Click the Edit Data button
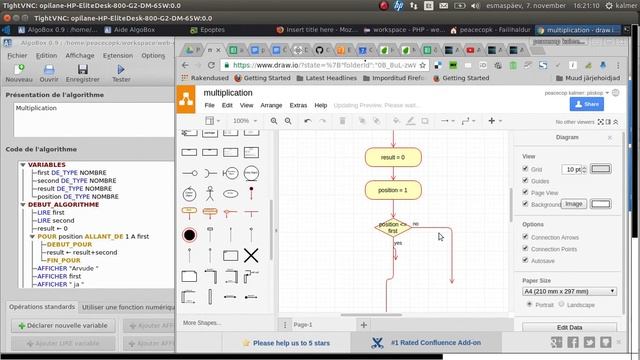640x360 pixels. tap(569, 327)
